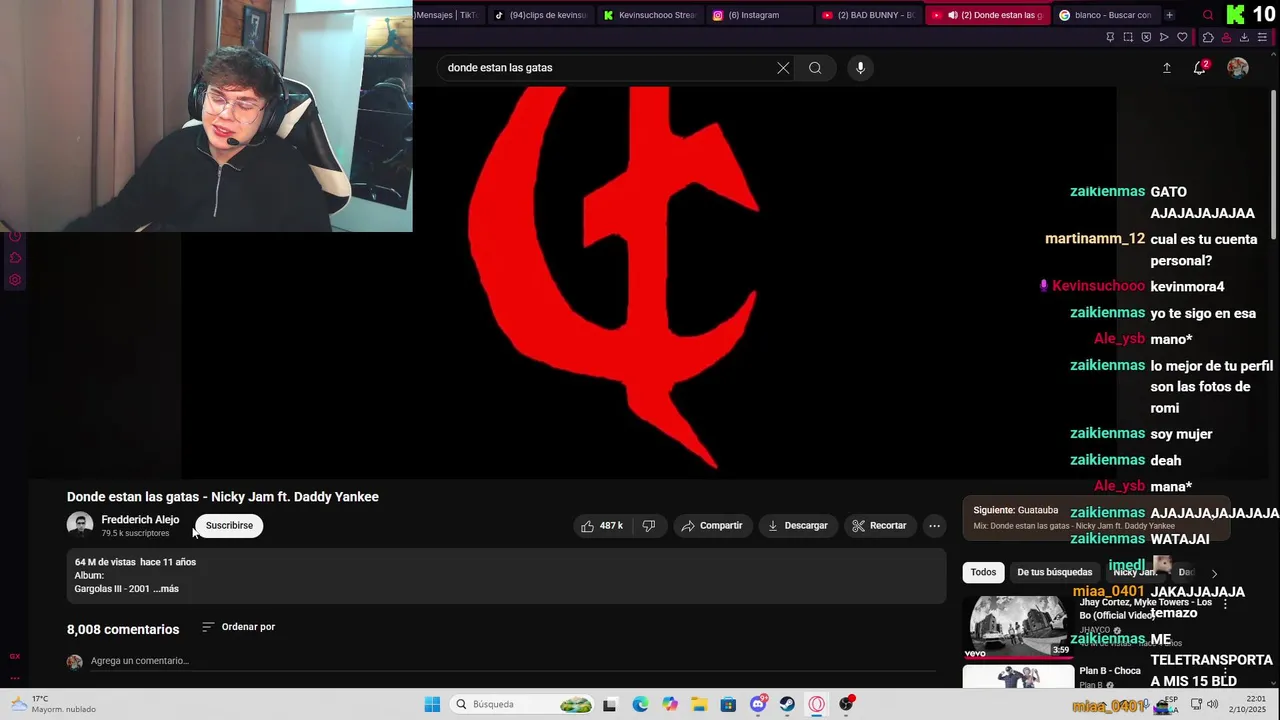This screenshot has width=1280, height=720.
Task: Open Microsoft Edge from taskbar
Action: [640, 704]
